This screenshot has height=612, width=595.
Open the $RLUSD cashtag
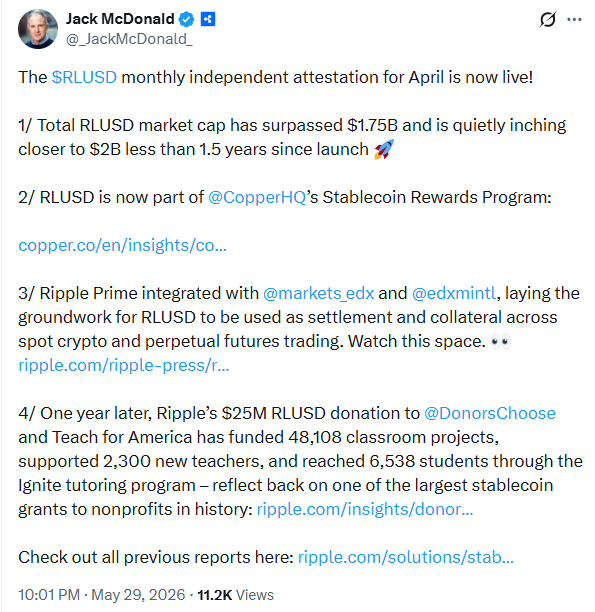click(84, 77)
